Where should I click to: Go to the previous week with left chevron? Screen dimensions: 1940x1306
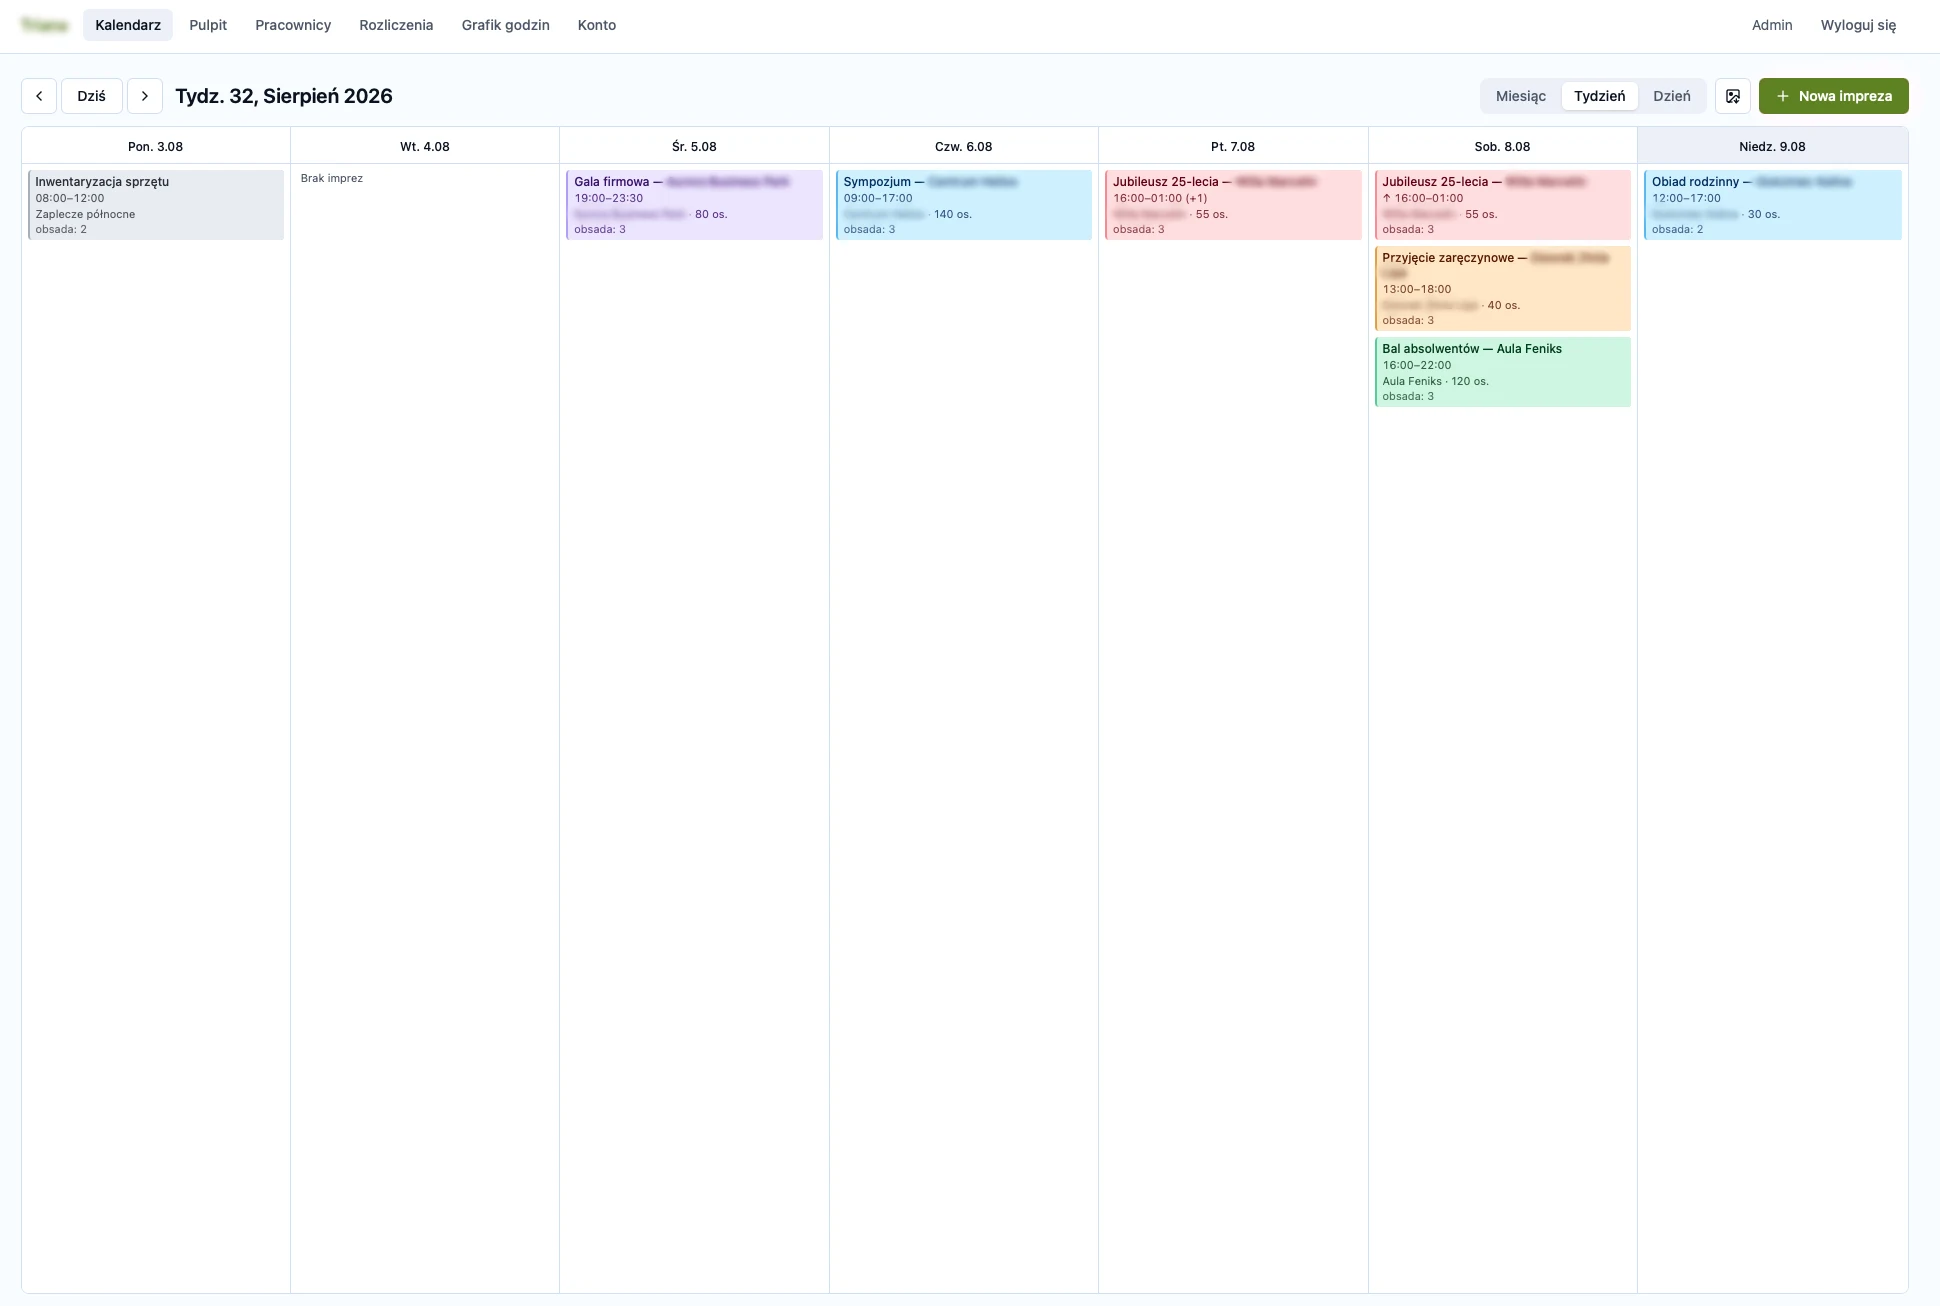coord(39,96)
